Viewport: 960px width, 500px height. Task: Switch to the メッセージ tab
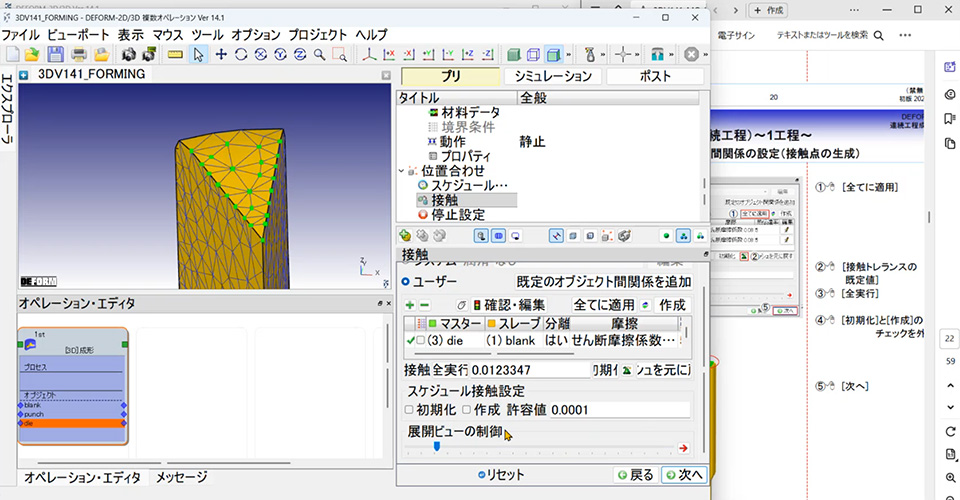pos(181,477)
